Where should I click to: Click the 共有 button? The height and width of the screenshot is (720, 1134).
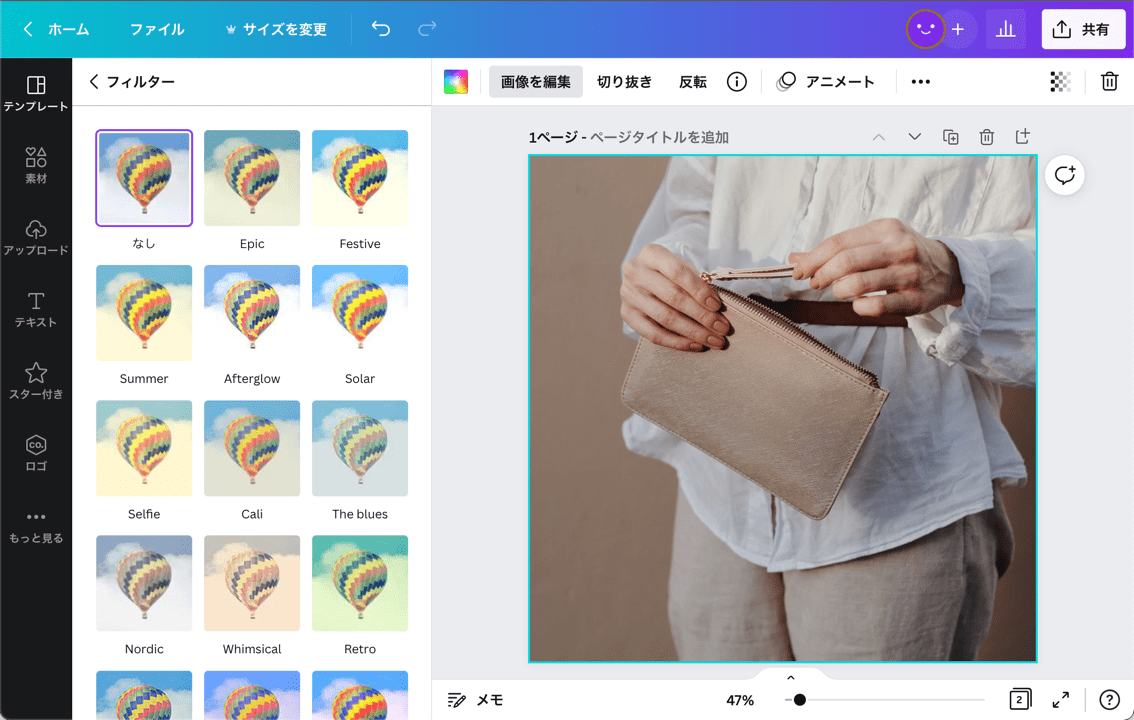point(1083,29)
